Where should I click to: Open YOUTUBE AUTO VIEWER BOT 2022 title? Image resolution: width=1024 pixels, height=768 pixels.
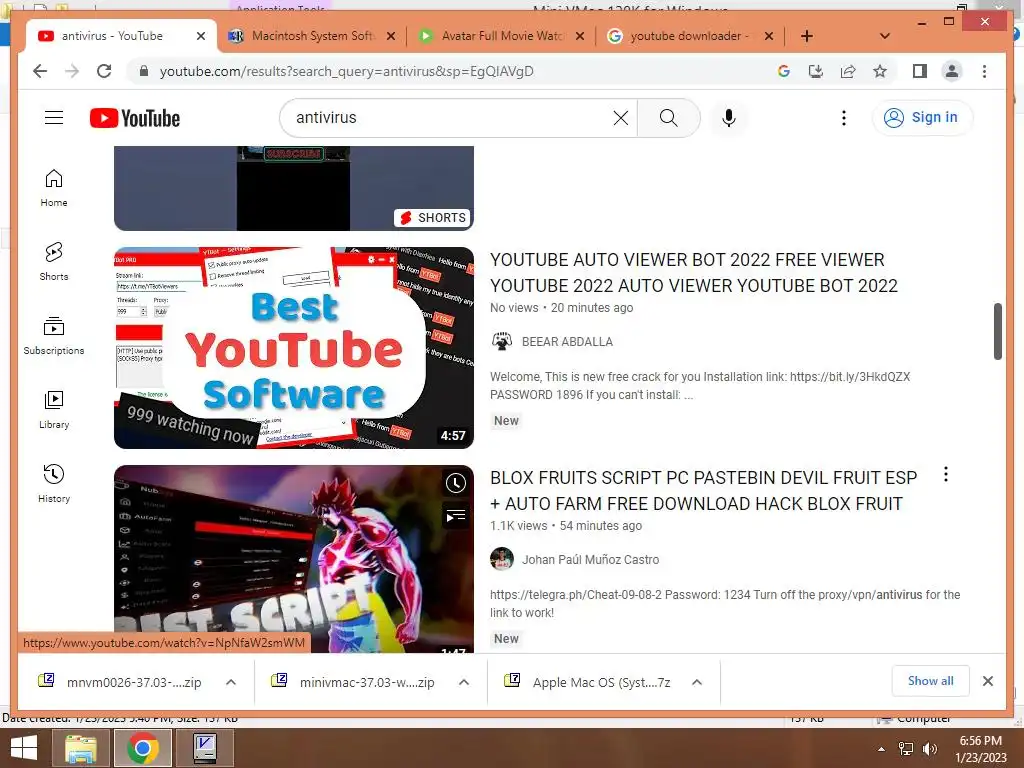(694, 272)
